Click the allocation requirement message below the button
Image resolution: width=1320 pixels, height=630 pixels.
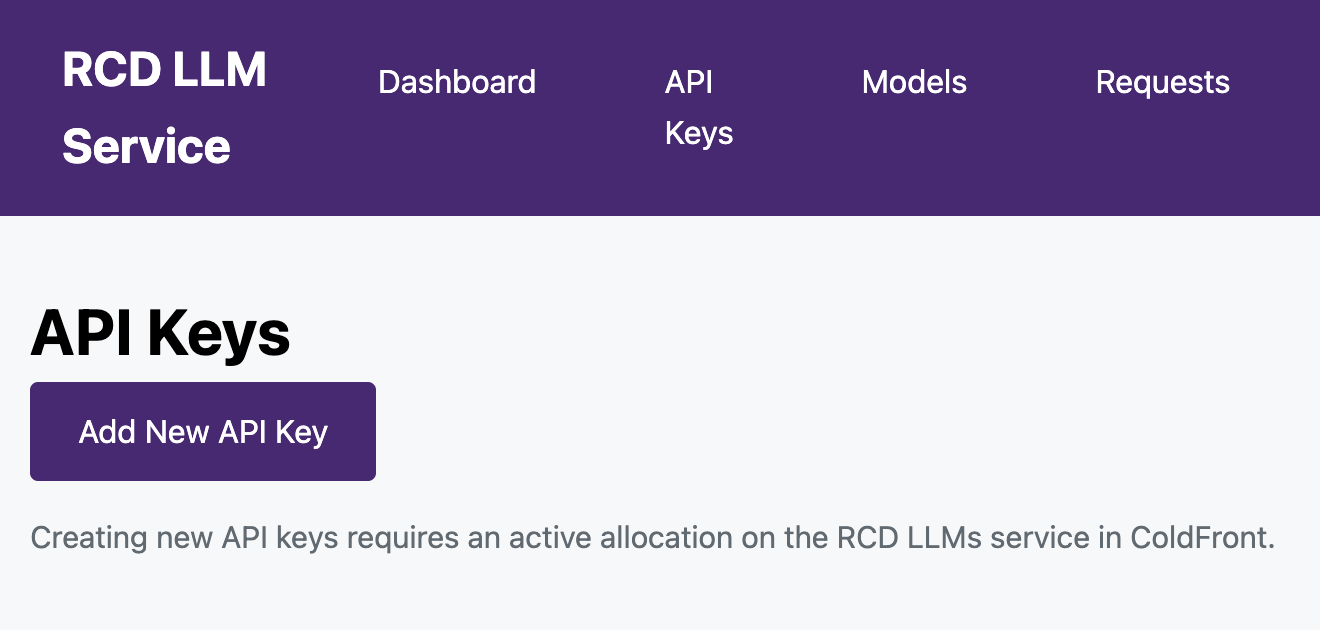click(651, 537)
